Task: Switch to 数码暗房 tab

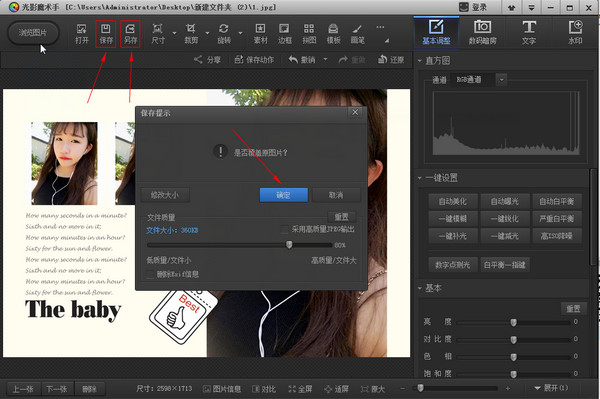Action: (x=483, y=33)
